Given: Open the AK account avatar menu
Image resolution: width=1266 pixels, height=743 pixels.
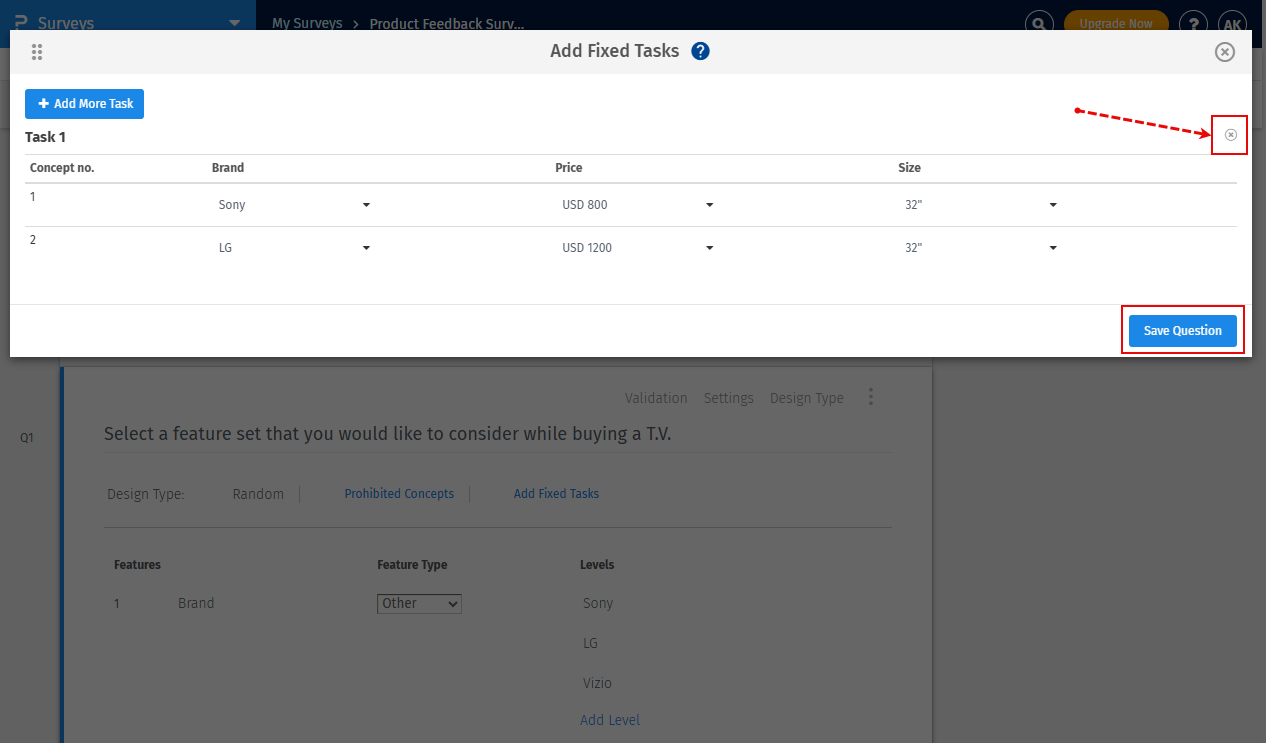Looking at the screenshot, I should tap(1232, 23).
